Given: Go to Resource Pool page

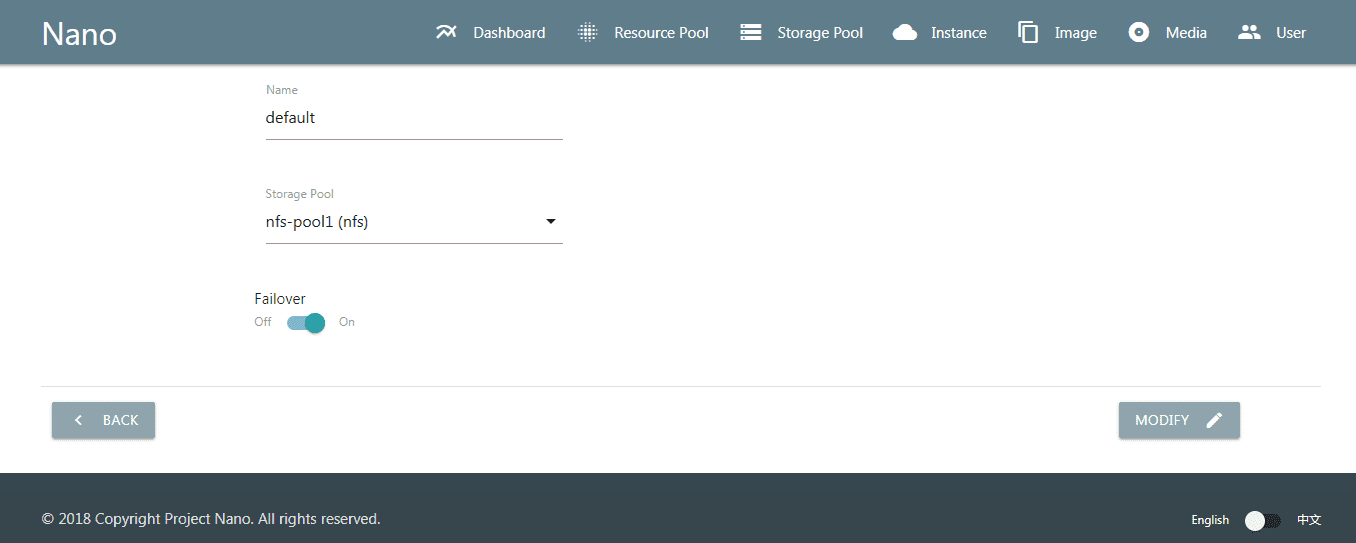Looking at the screenshot, I should tap(644, 32).
